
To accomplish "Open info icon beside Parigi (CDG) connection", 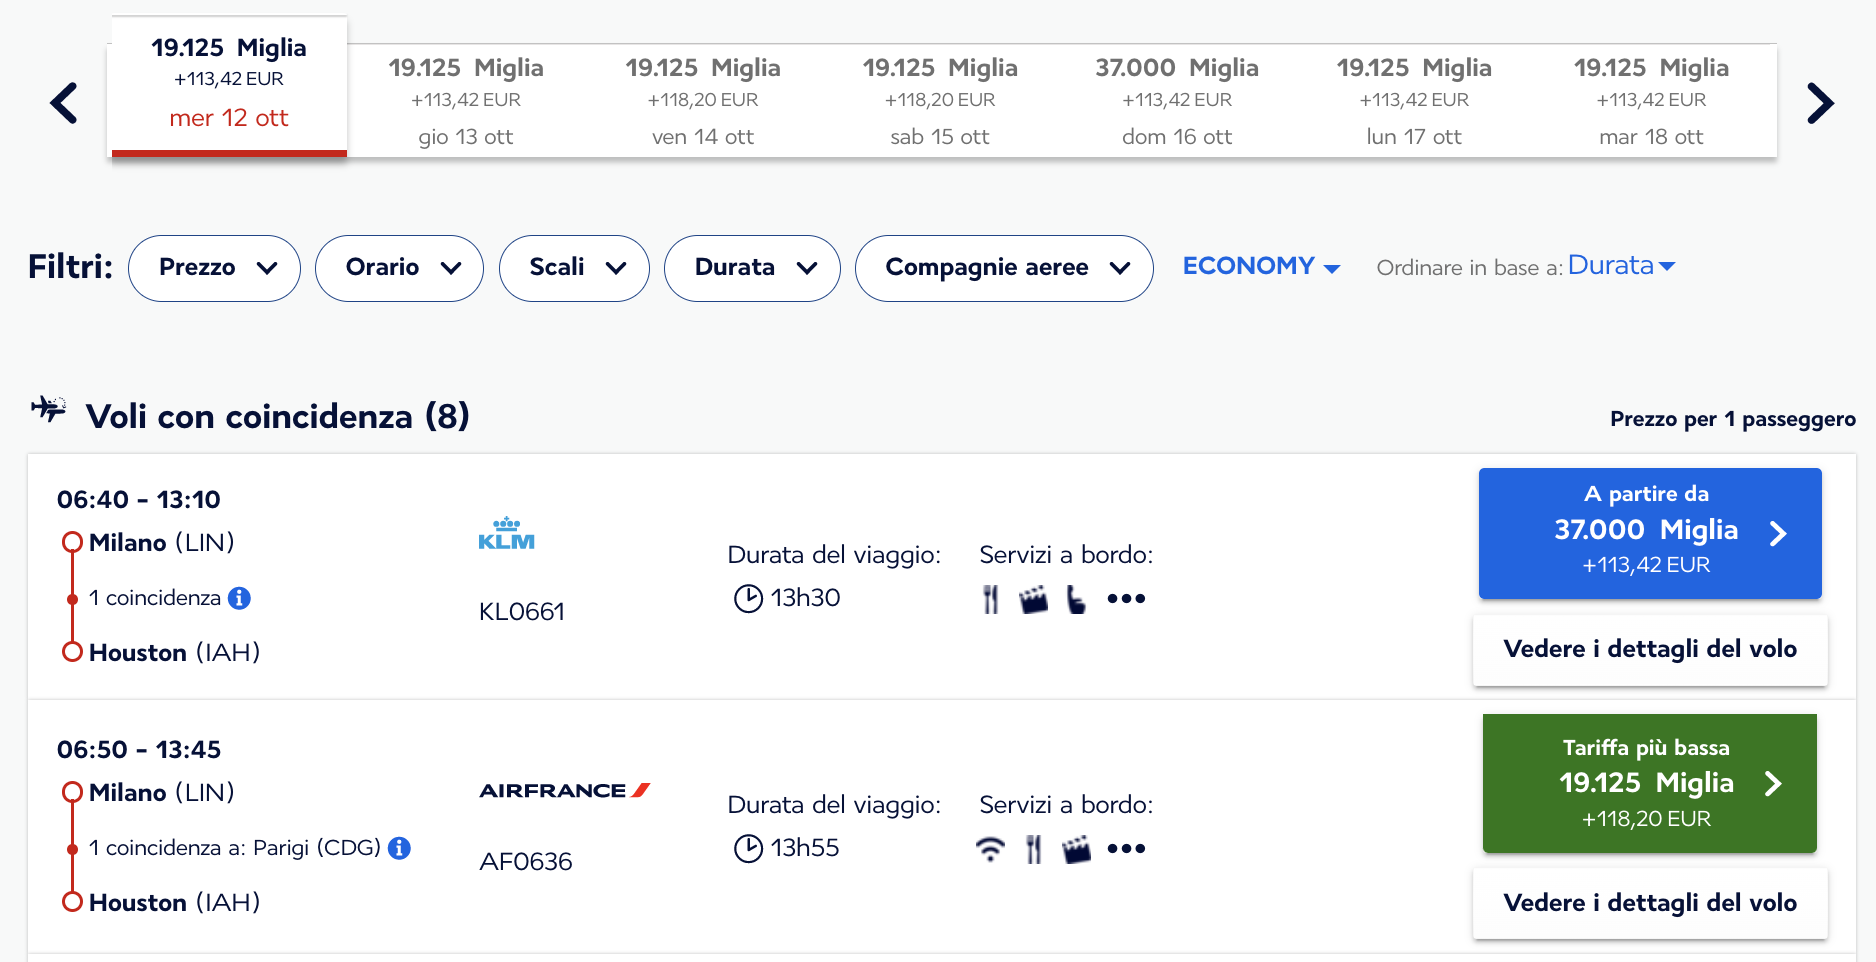I will (399, 848).
